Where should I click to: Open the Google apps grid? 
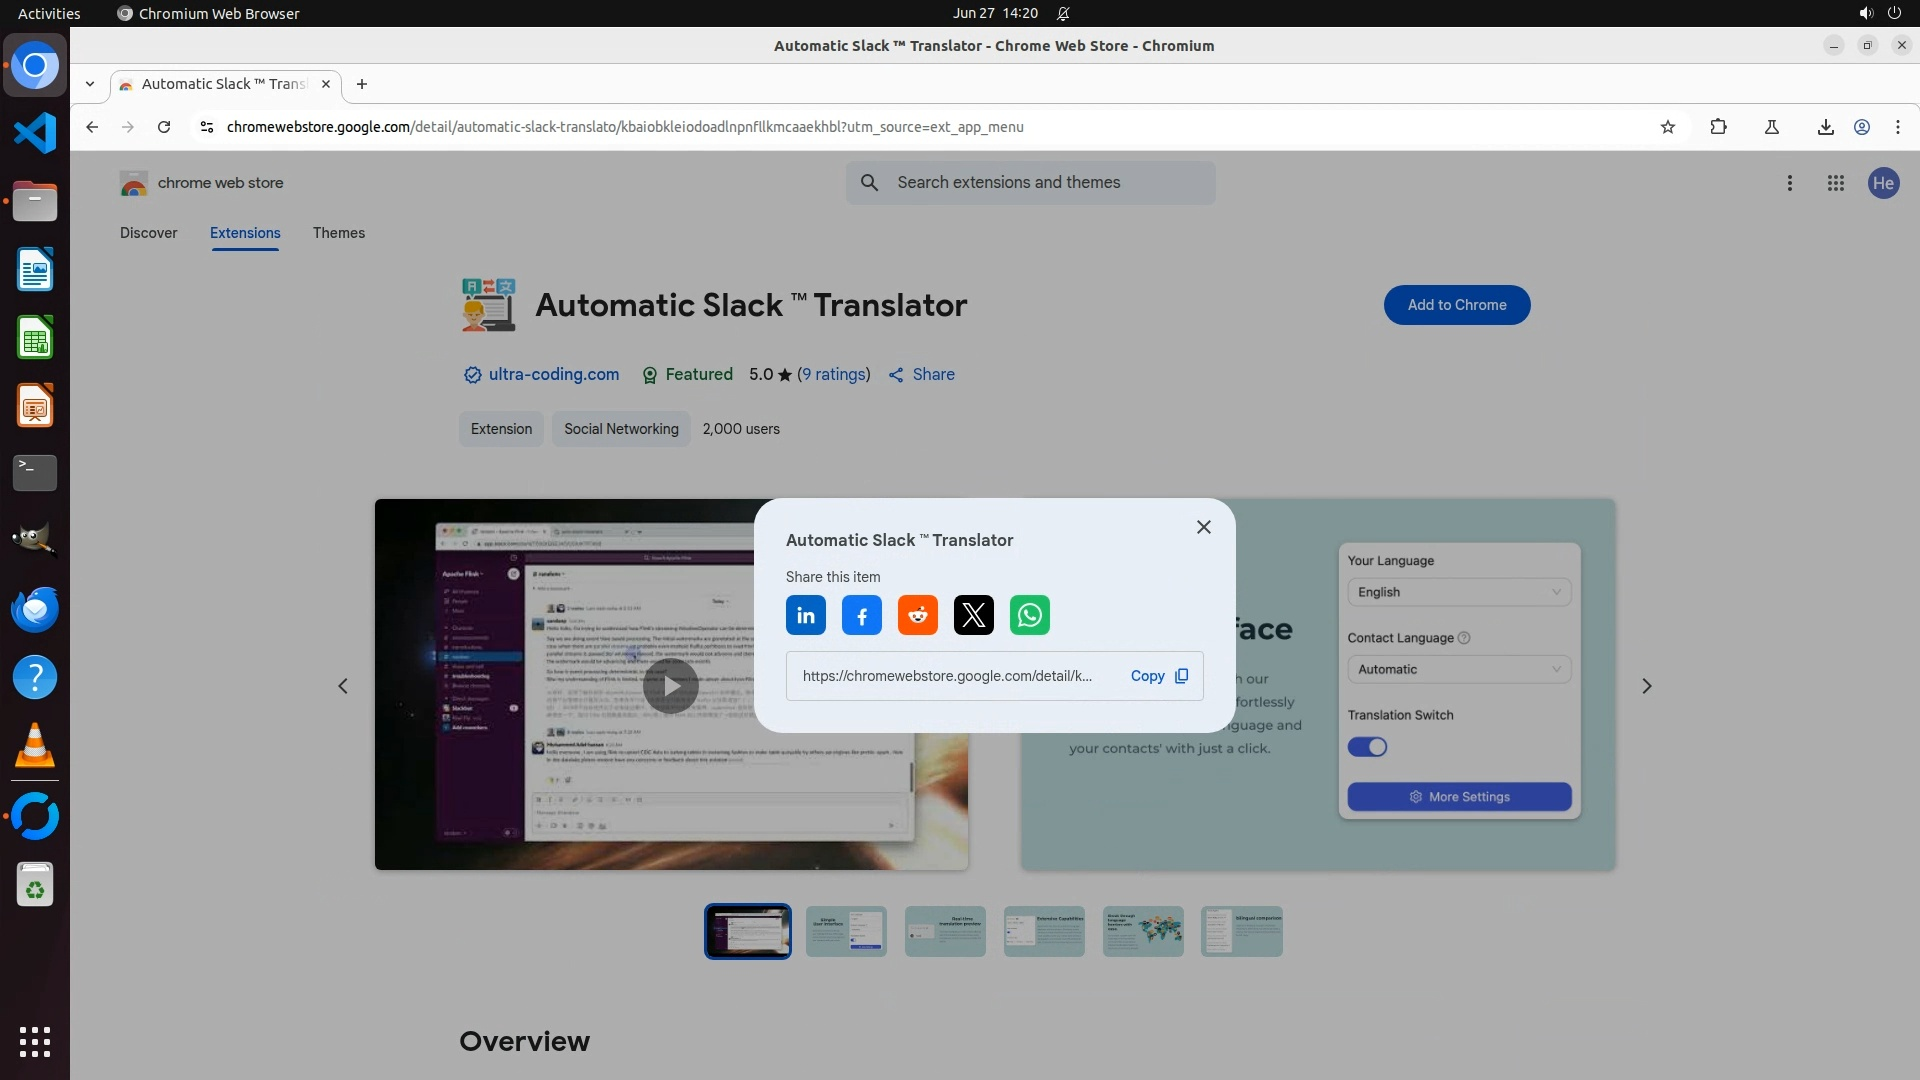[x=1835, y=183]
